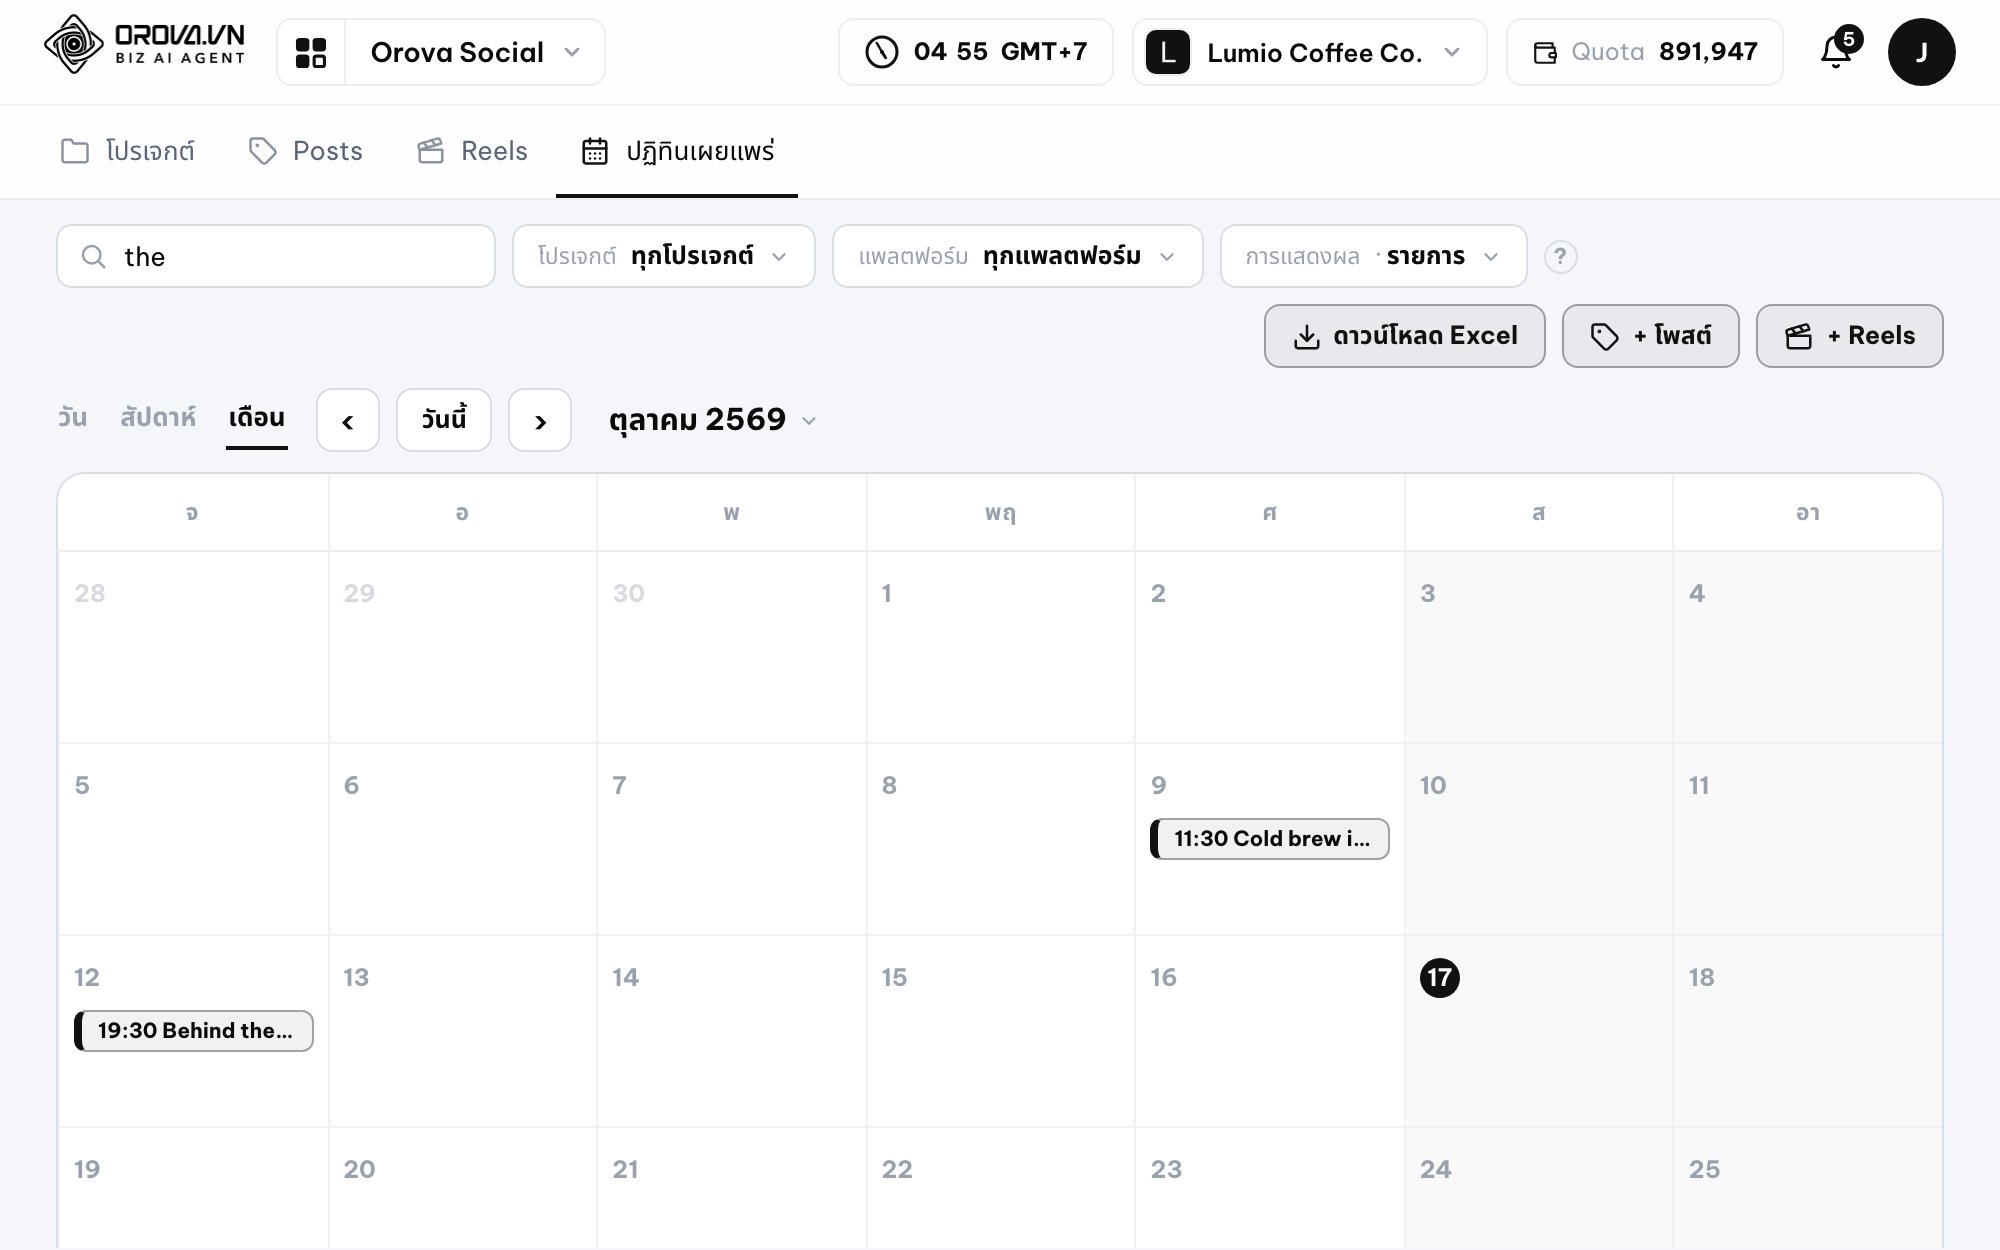Image resolution: width=2000 pixels, height=1250 pixels.
Task: Select the ปฏิทินเผยแพร่ calendar tab
Action: [677, 151]
